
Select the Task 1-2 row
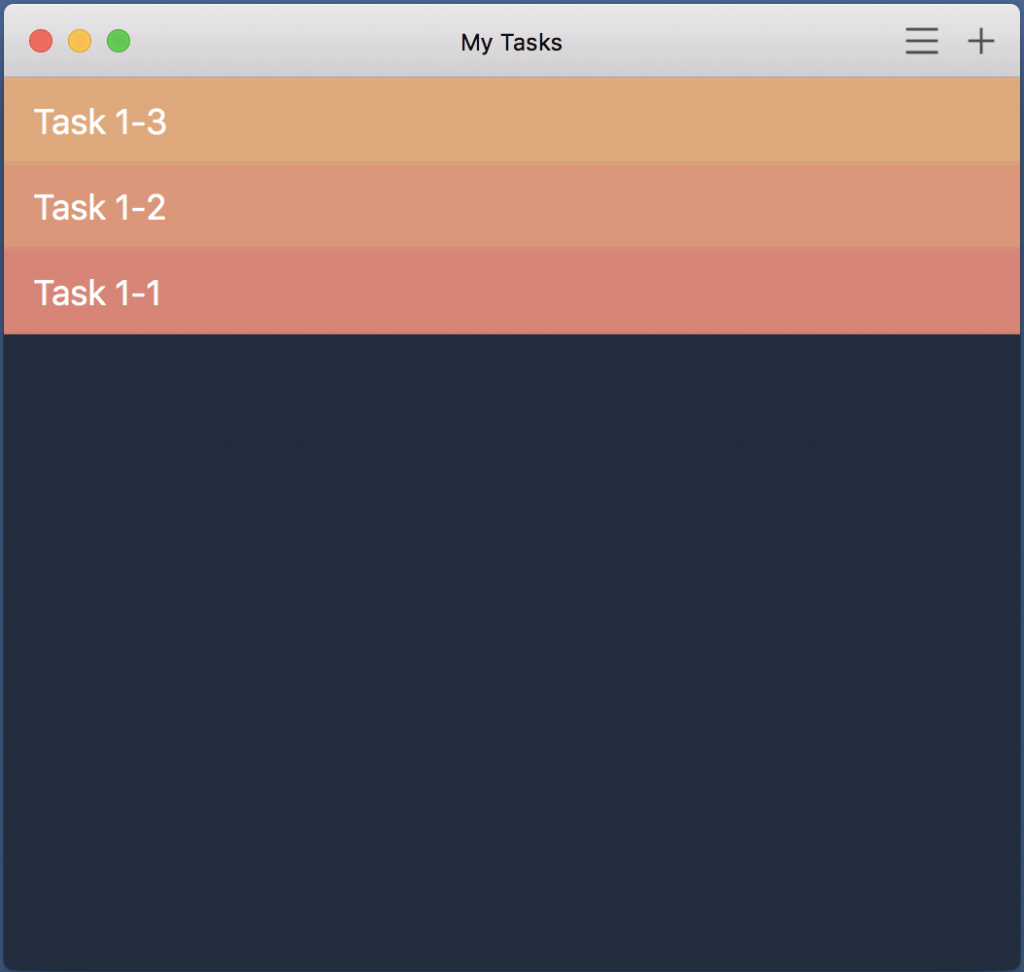512,206
